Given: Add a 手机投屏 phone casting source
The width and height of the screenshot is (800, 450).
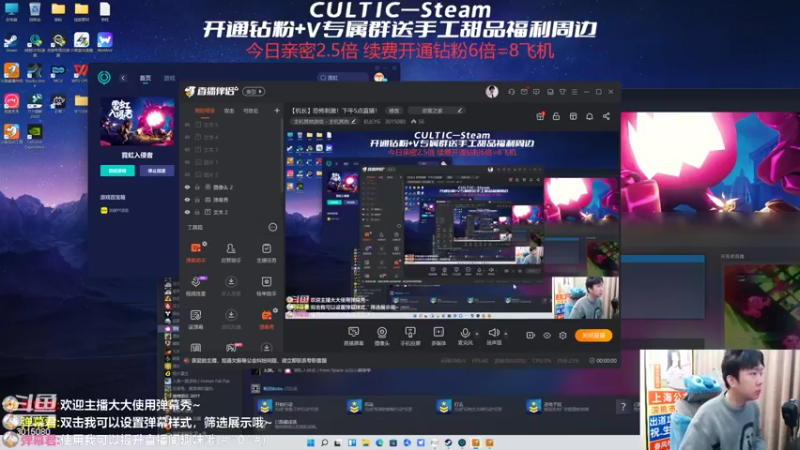Looking at the screenshot, I should coord(410,336).
